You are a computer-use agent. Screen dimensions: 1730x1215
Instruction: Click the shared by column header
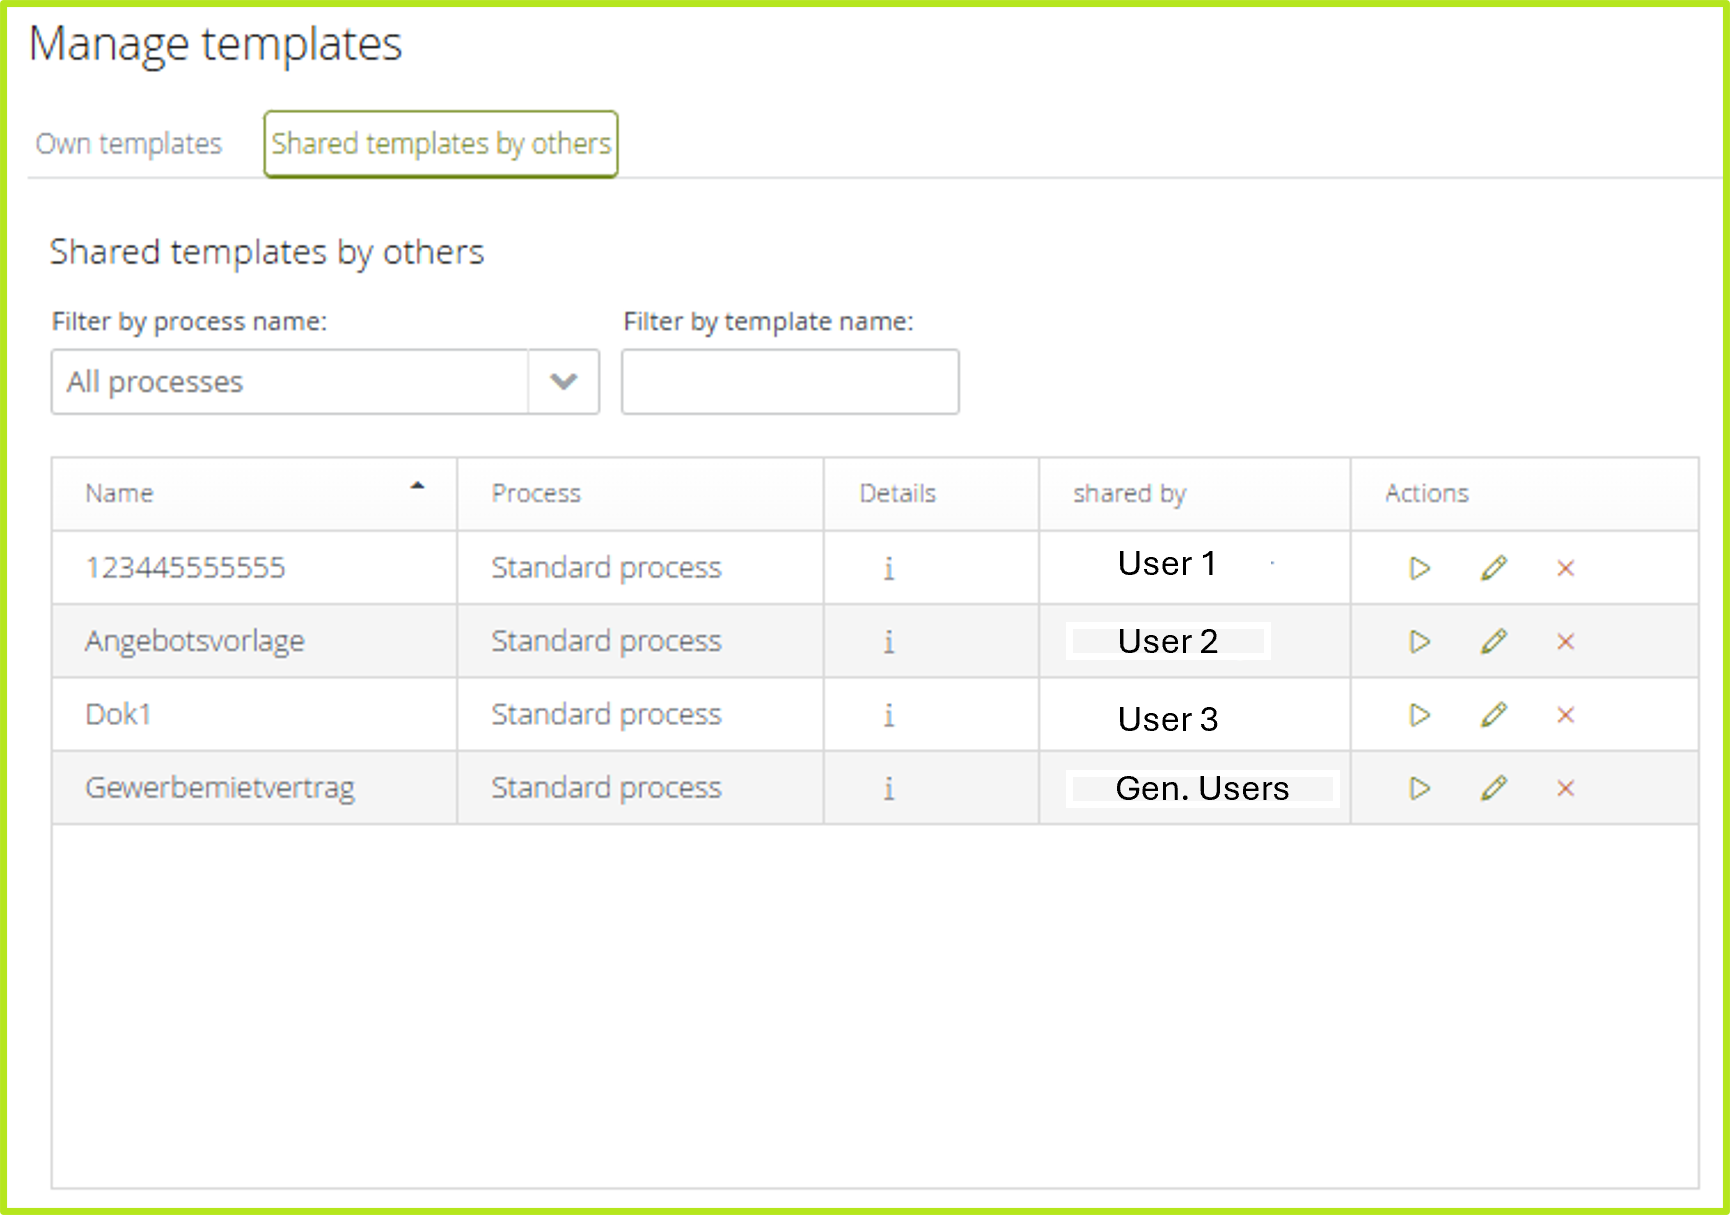point(1129,493)
